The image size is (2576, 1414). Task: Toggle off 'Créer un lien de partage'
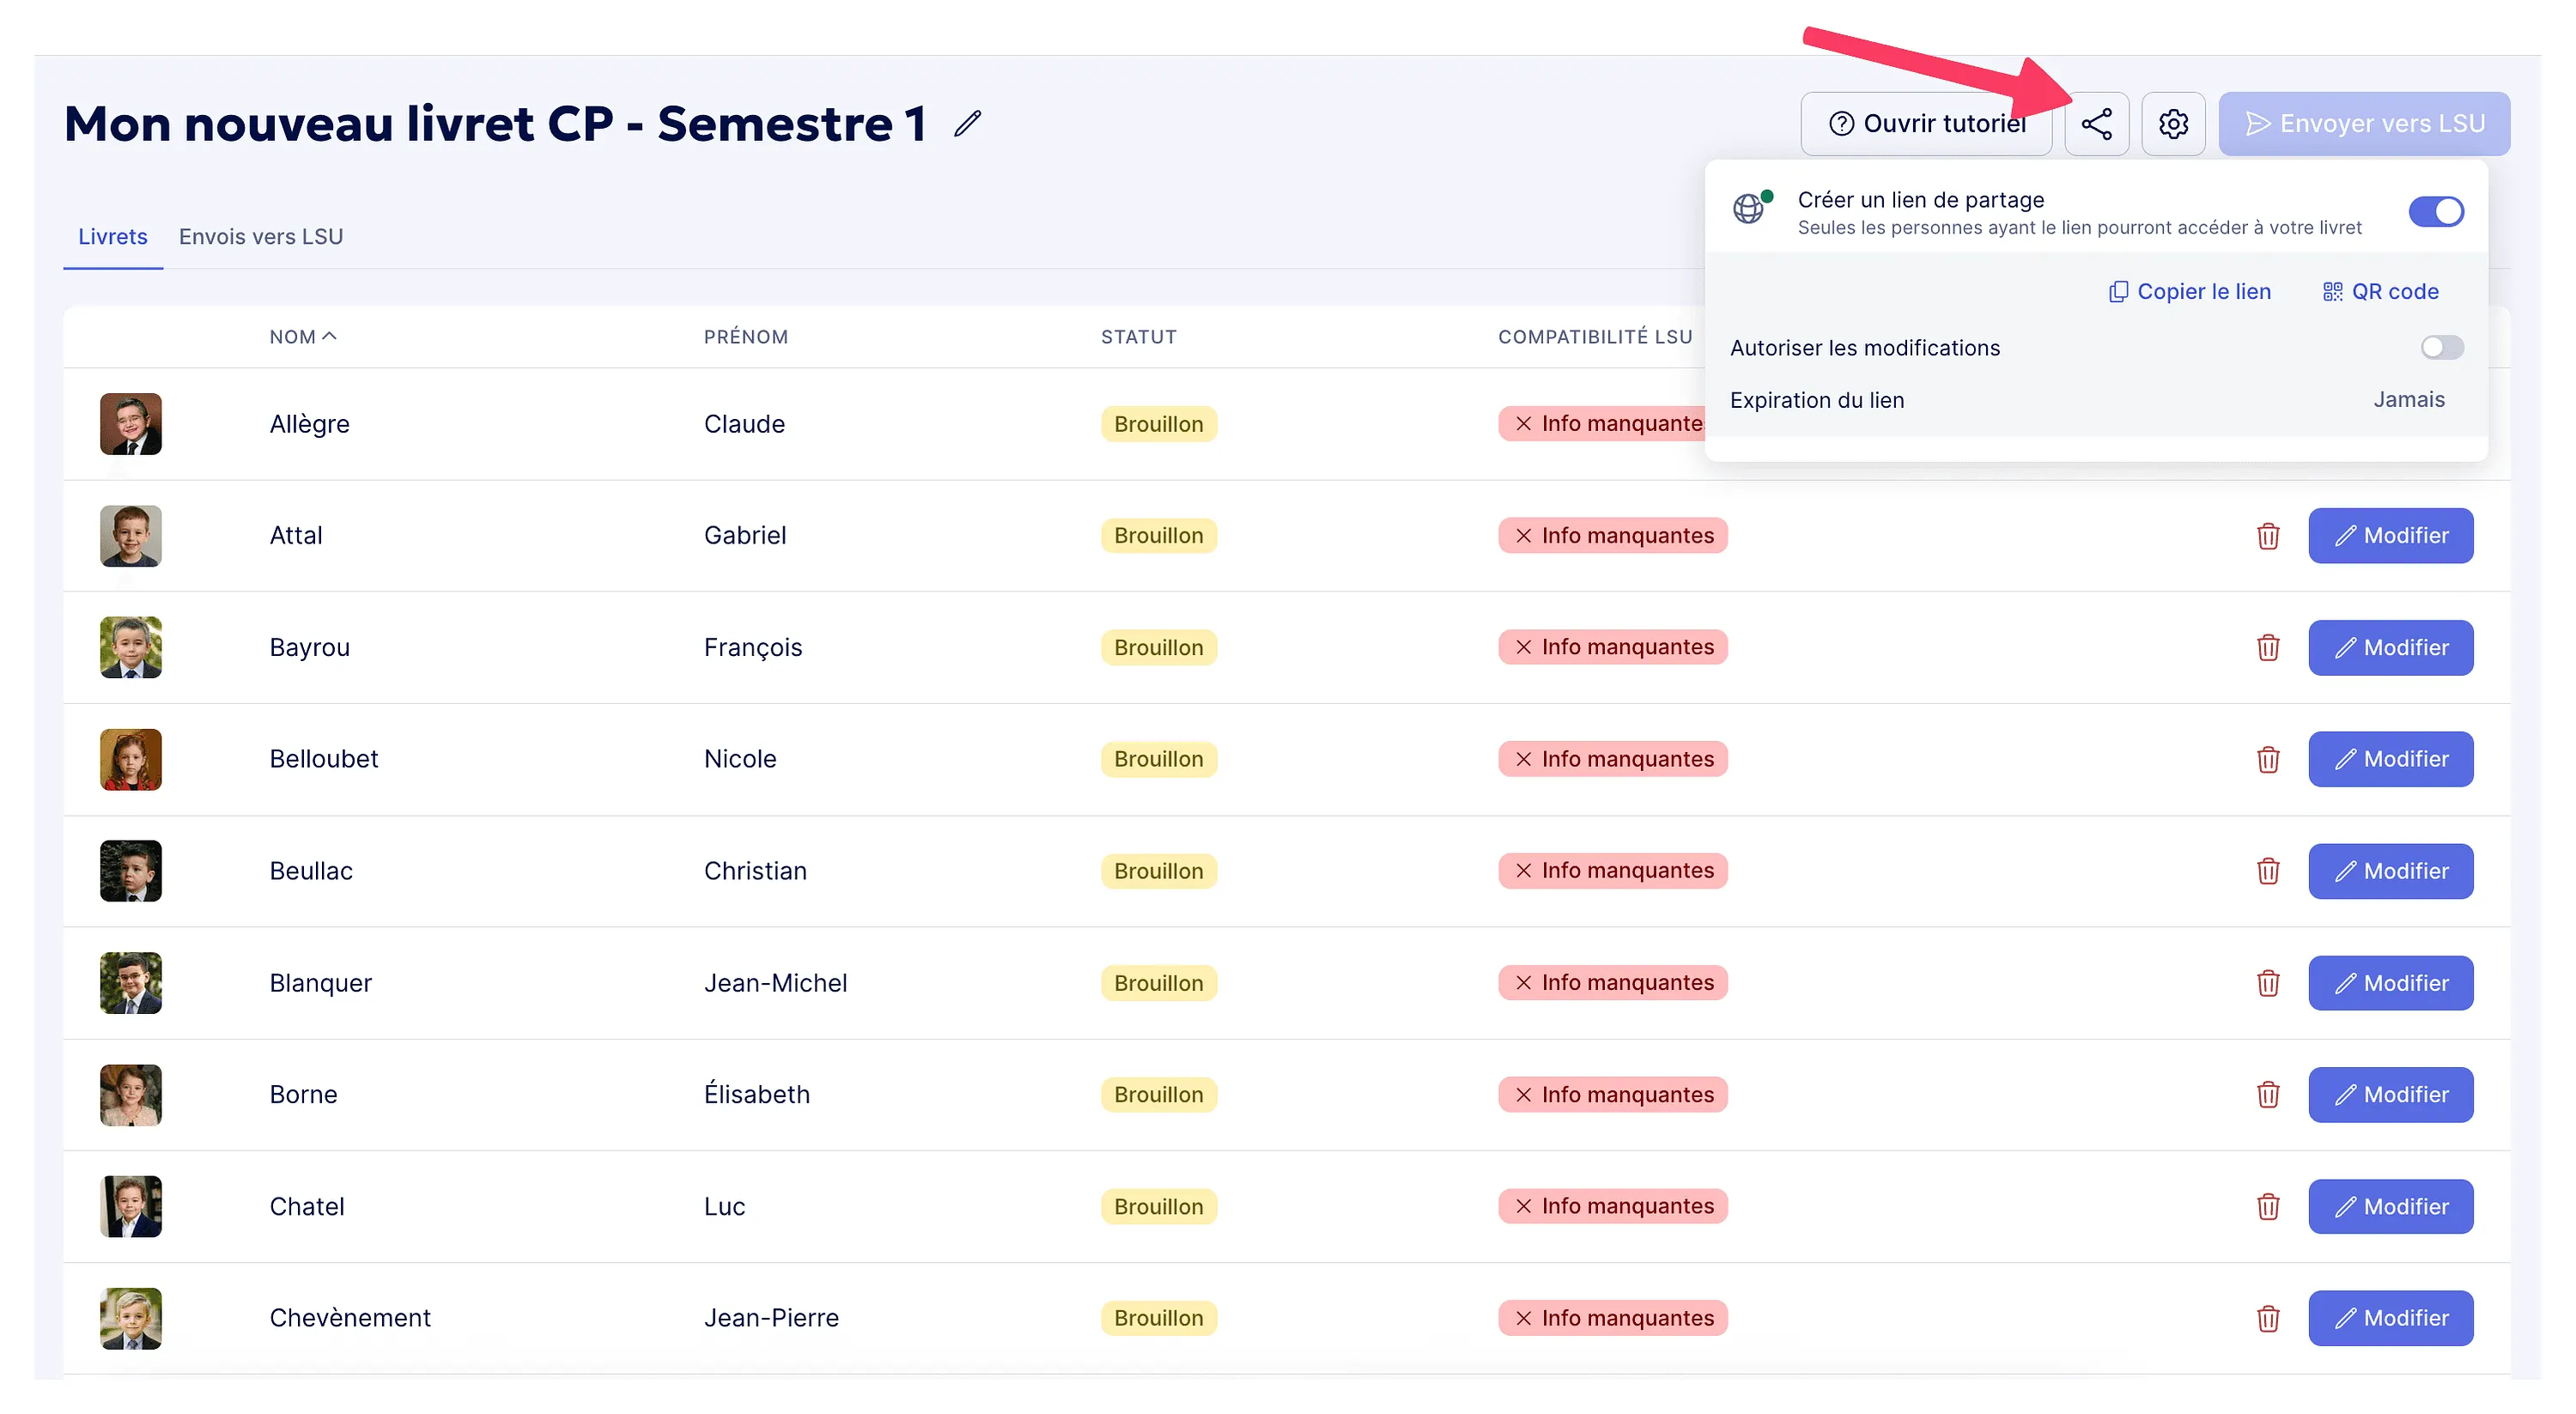[2435, 211]
